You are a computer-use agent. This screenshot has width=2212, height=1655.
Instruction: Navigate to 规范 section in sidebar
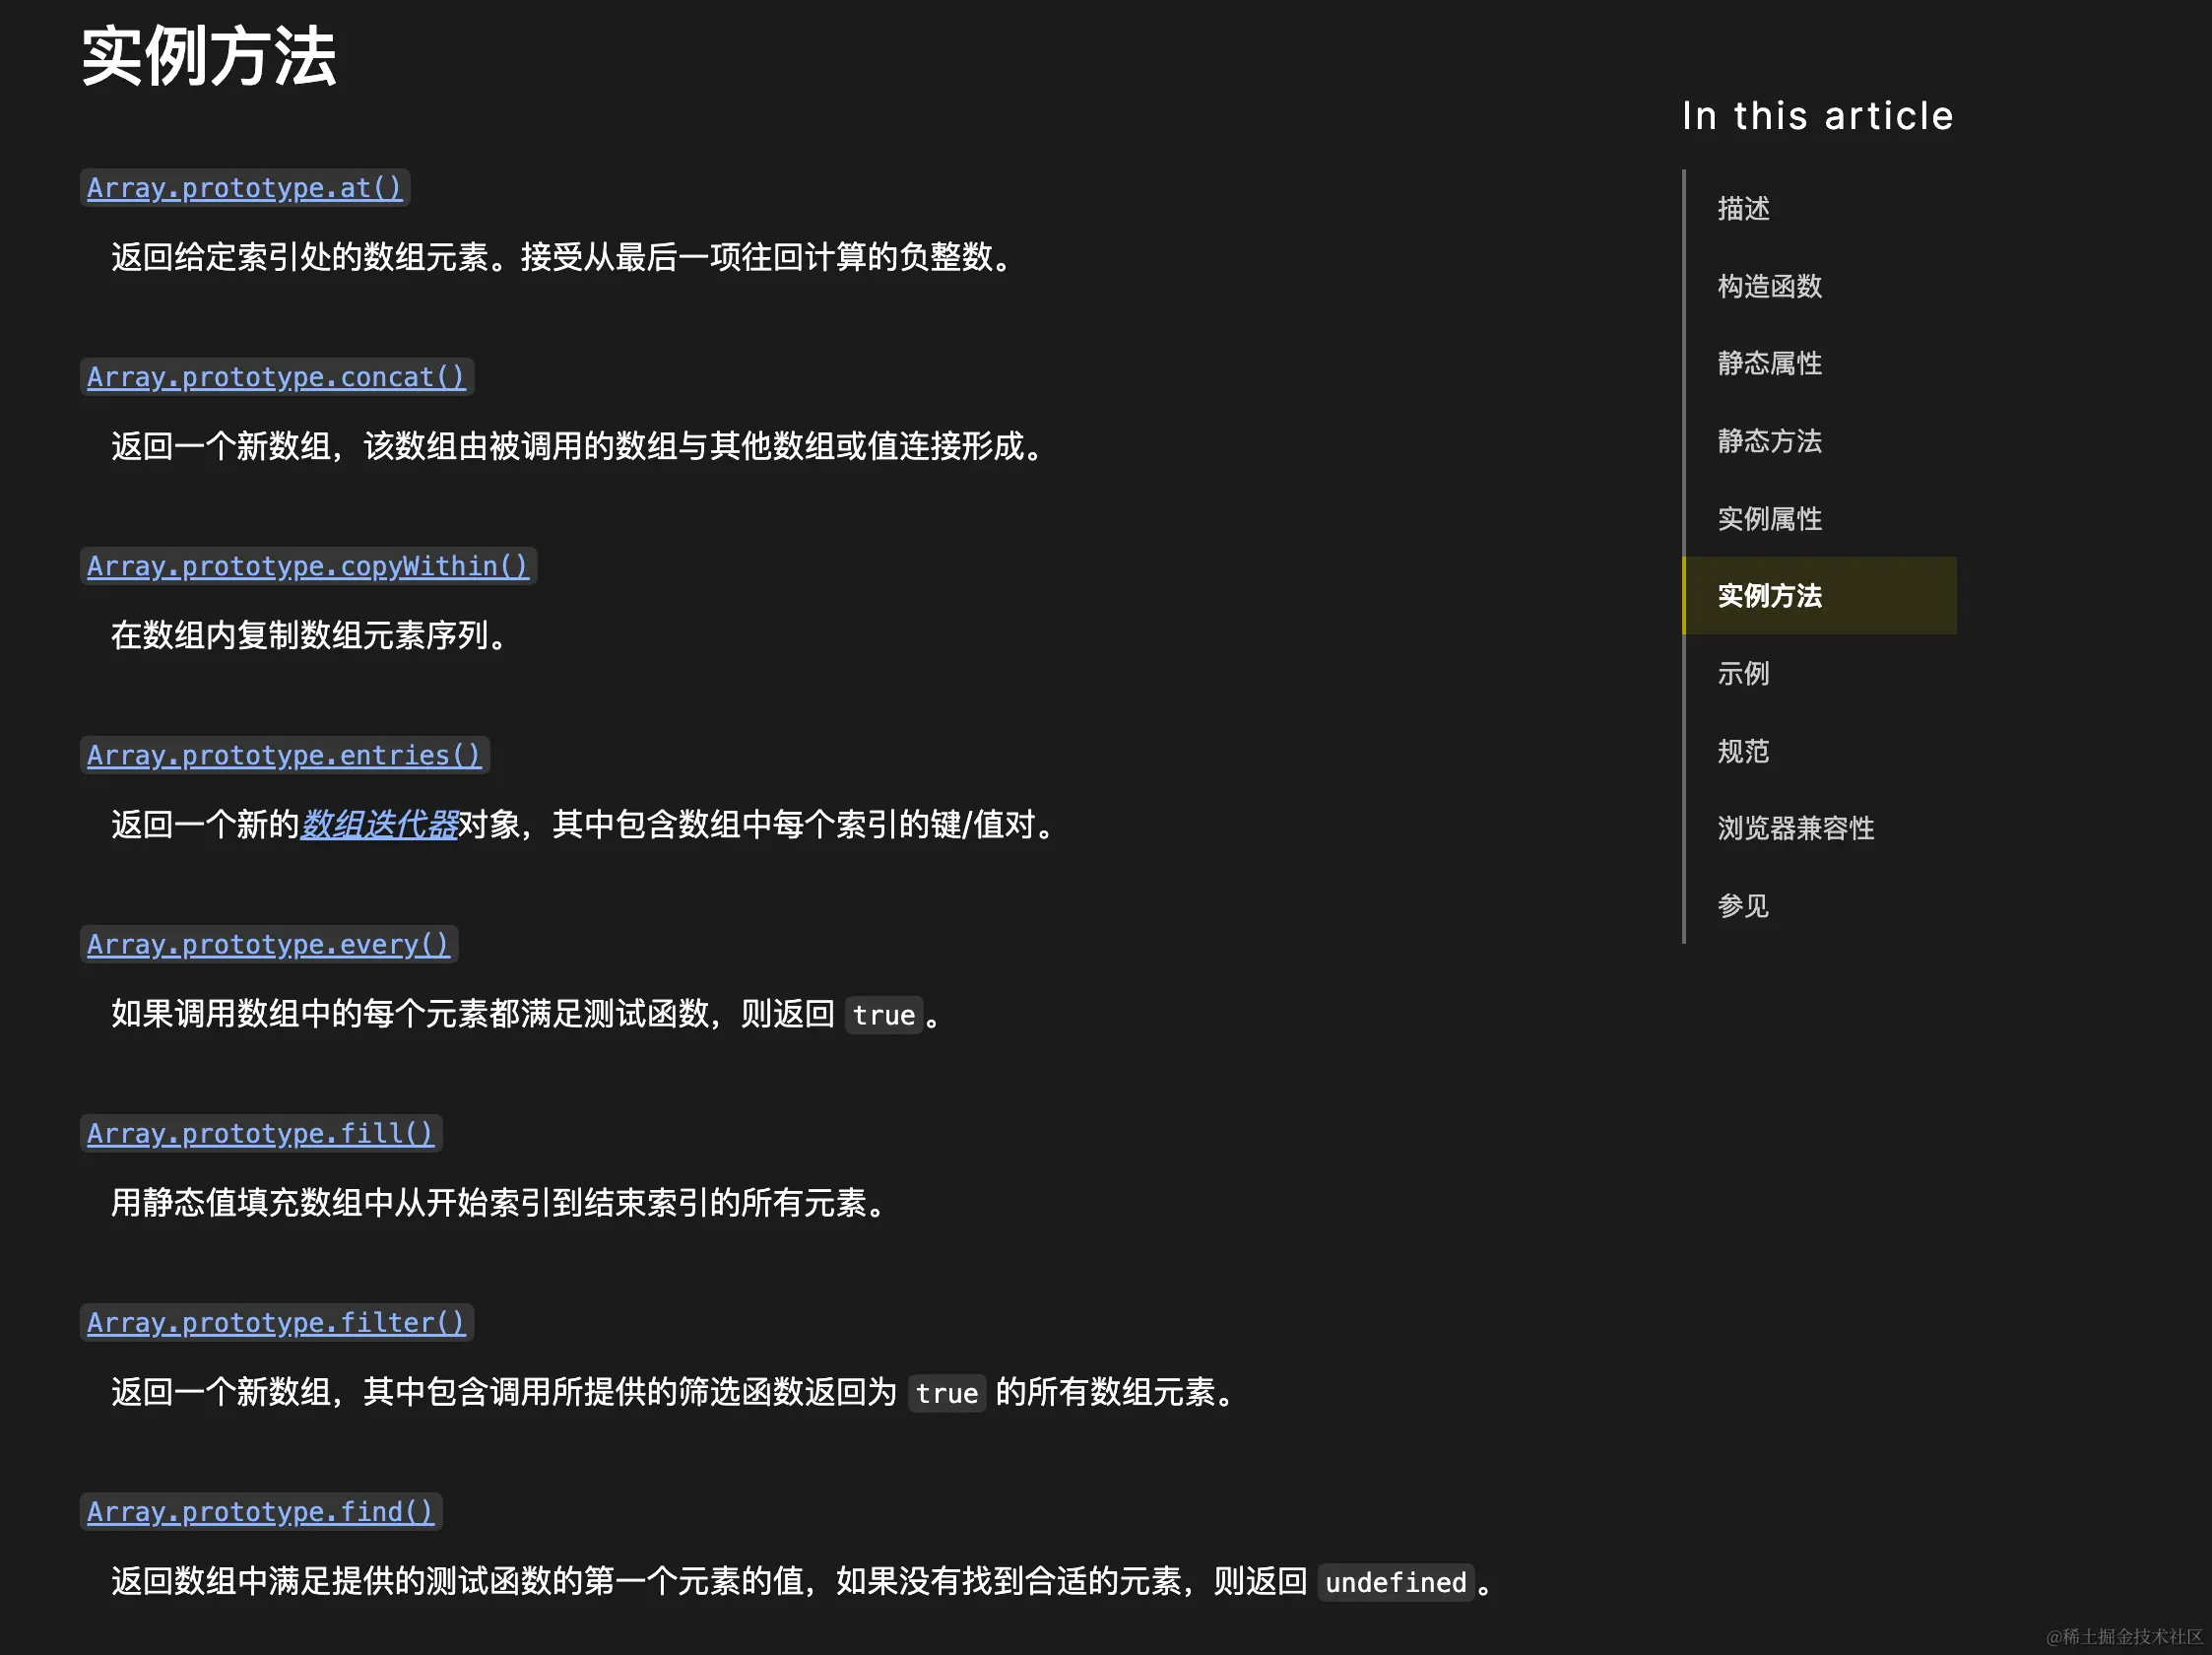(x=1743, y=751)
